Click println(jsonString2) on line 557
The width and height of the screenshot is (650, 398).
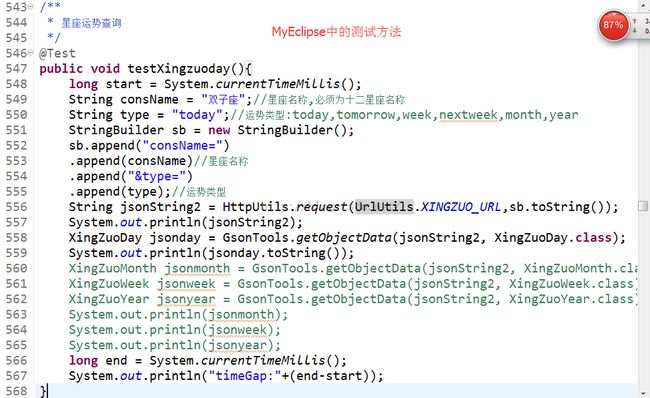226,222
